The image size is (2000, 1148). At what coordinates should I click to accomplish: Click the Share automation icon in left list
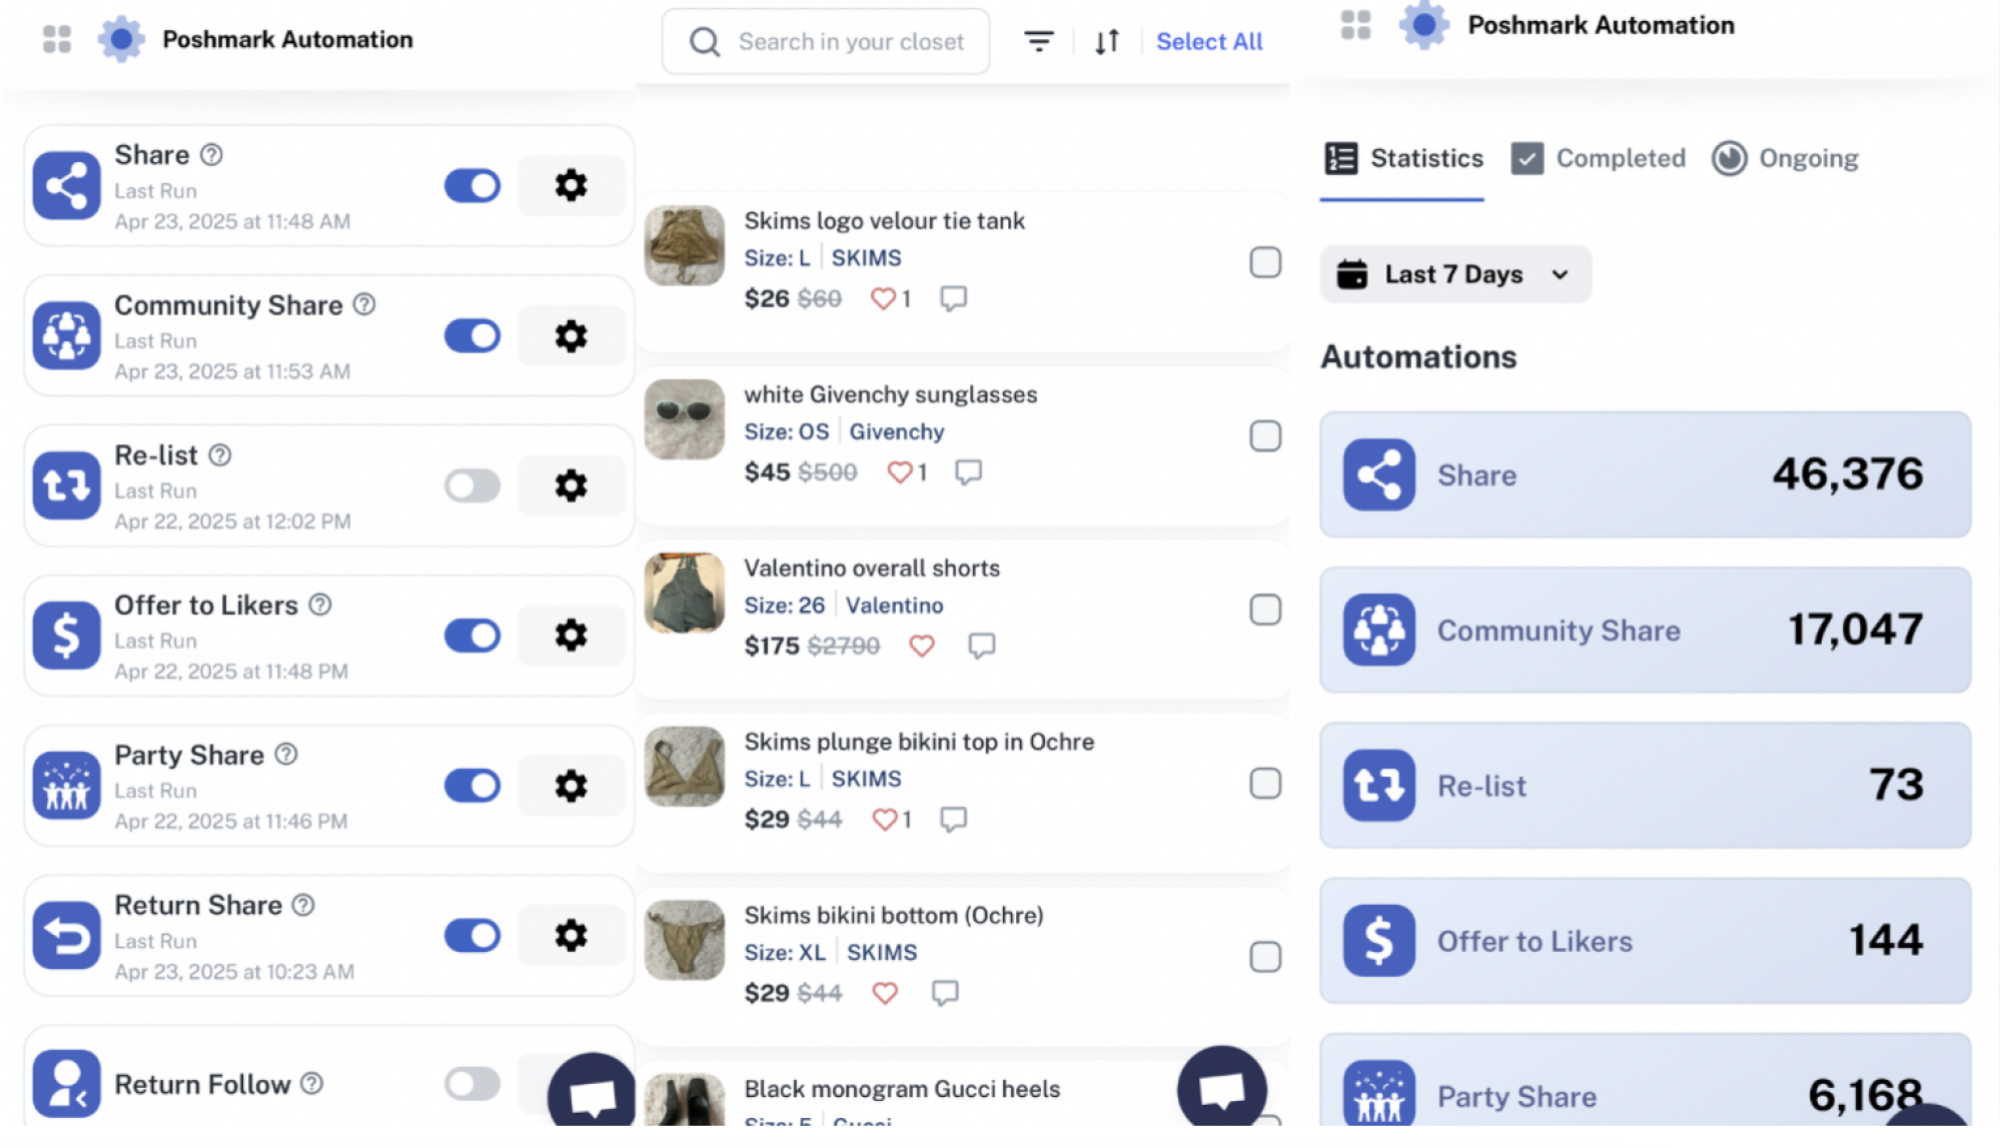[67, 185]
